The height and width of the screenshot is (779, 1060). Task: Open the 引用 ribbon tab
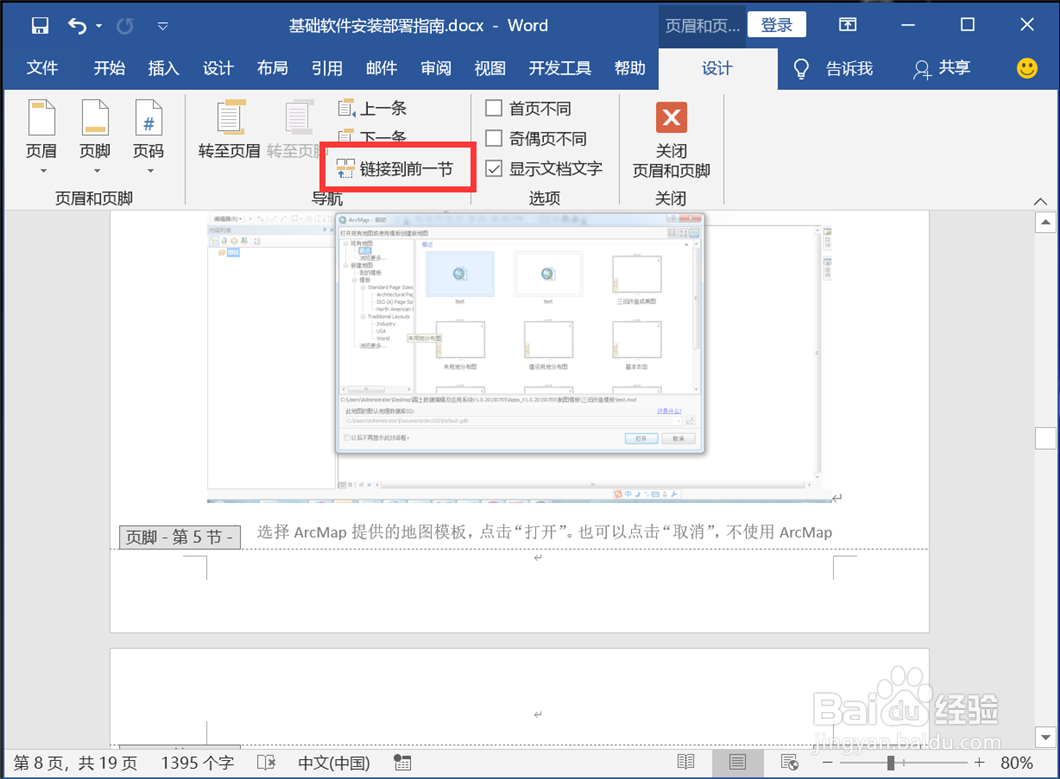pos(327,68)
